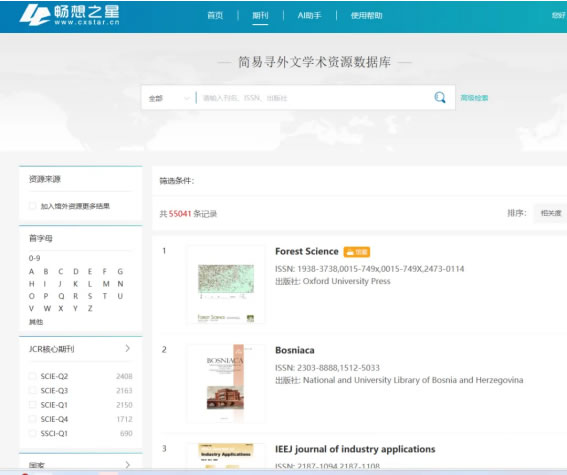Click the orange badge next to Forest Science
The image size is (567, 475).
click(x=357, y=252)
